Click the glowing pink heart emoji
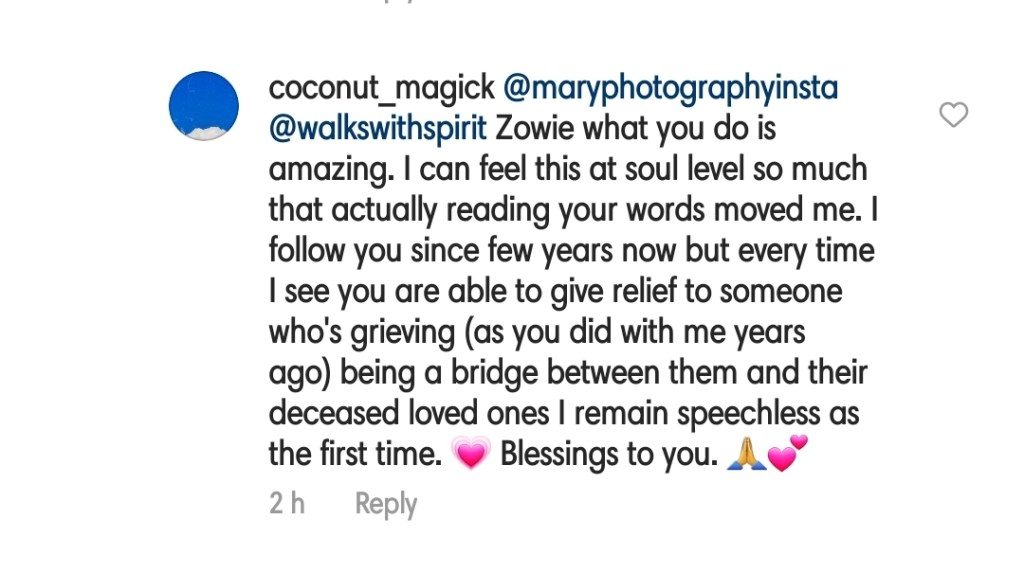Viewport: 1024px width, 573px height. [x=470, y=456]
